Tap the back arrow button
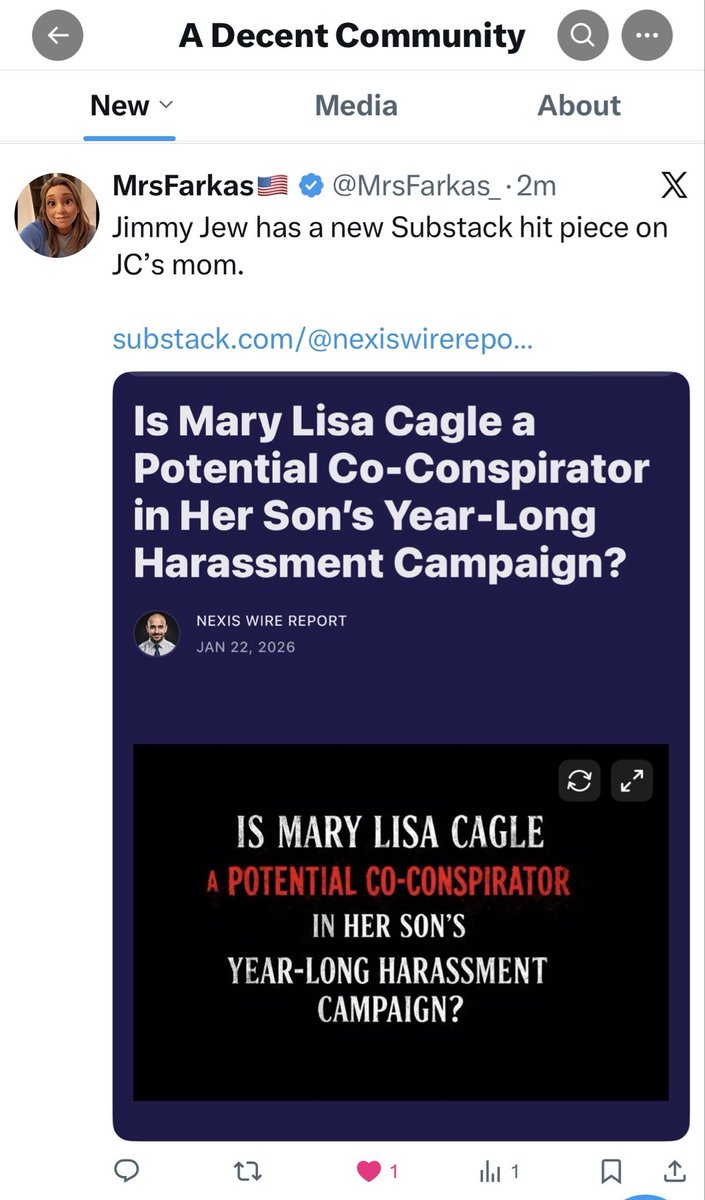The image size is (705, 1200). 58,38
